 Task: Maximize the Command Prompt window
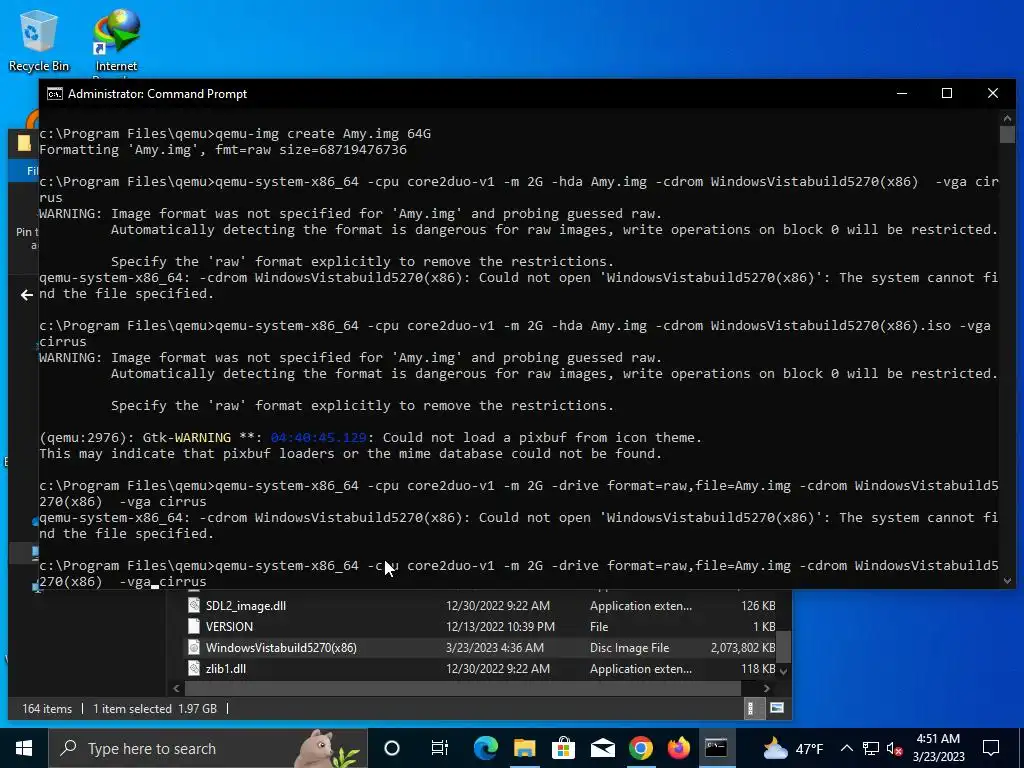[947, 93]
